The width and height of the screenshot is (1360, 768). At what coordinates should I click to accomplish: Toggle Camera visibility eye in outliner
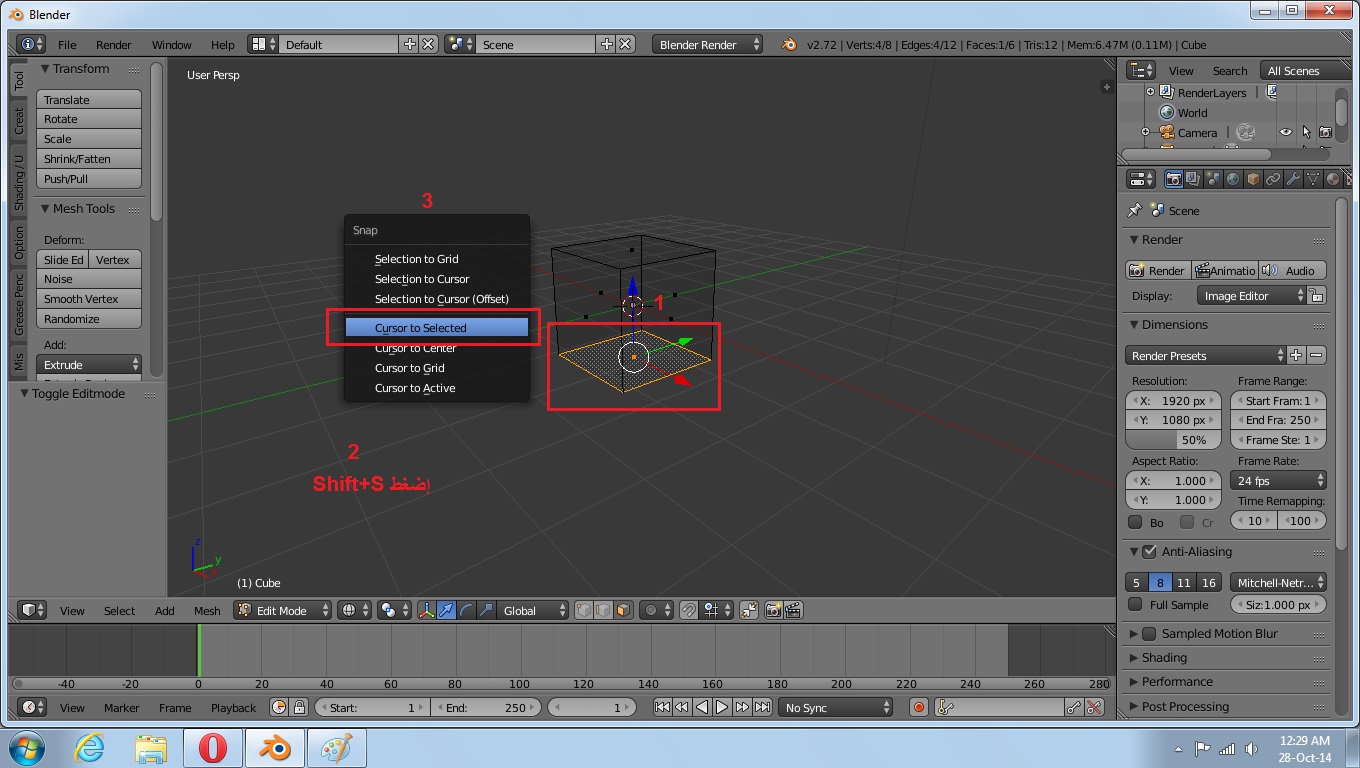click(1286, 132)
